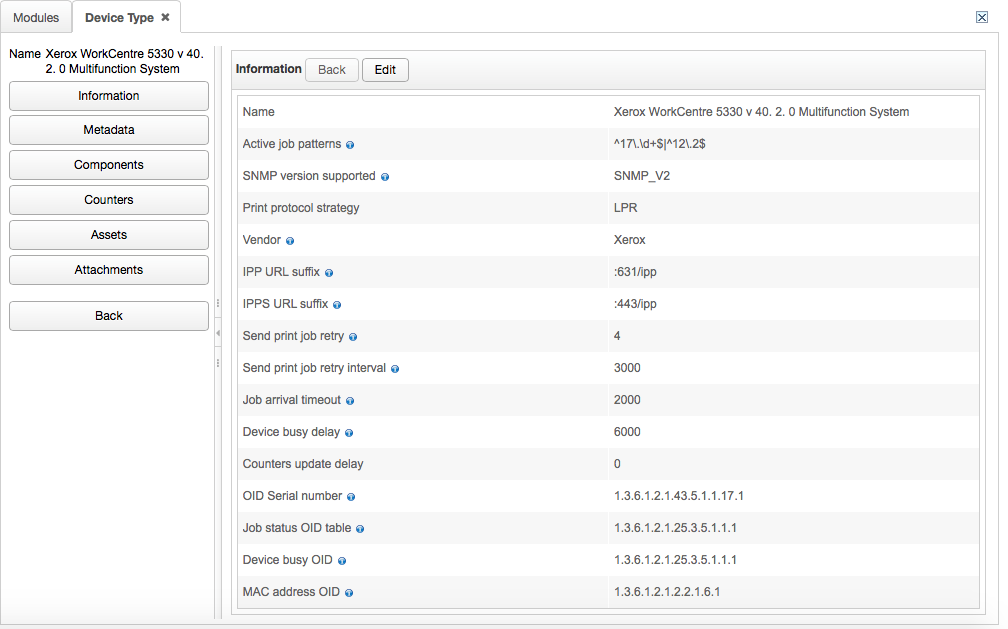
Task: Click the Device busy OID value
Action: point(675,560)
